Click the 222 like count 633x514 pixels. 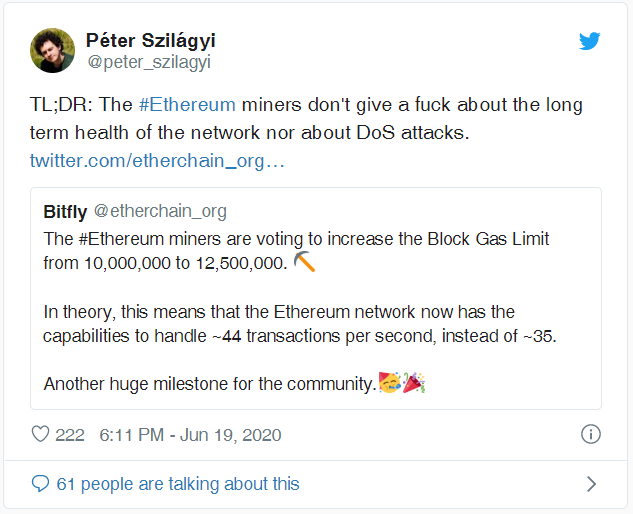[70, 435]
